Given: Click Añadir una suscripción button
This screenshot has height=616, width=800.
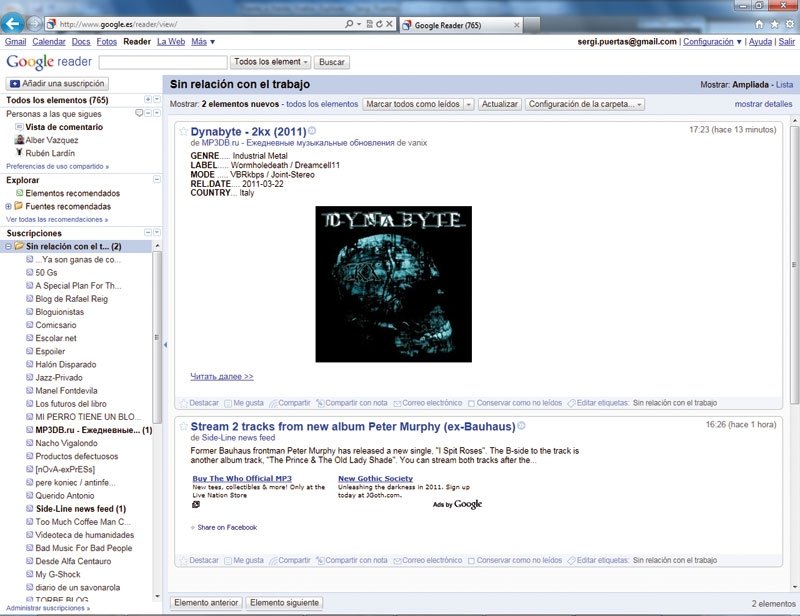Looking at the screenshot, I should tap(57, 83).
